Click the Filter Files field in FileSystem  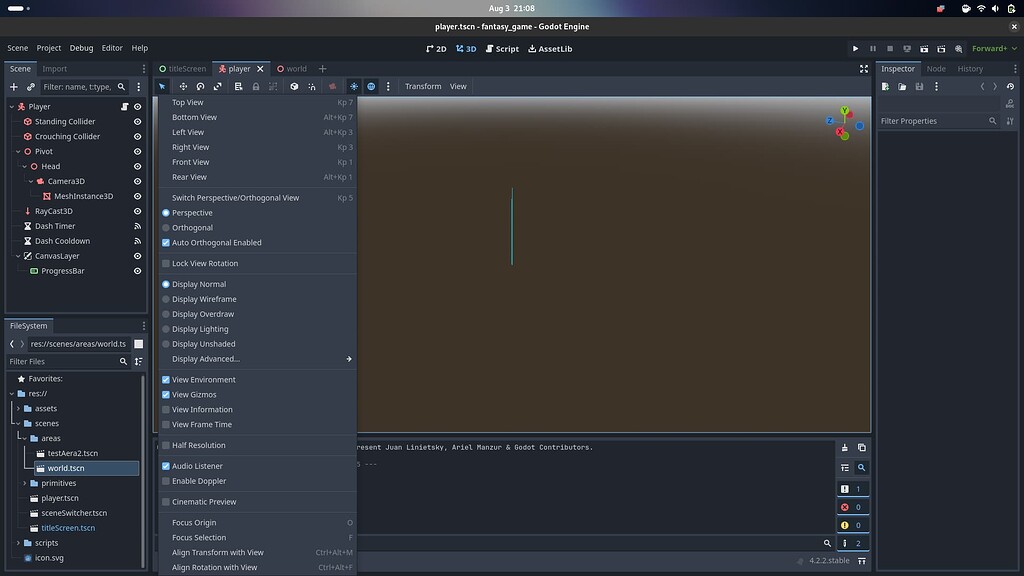click(60, 361)
